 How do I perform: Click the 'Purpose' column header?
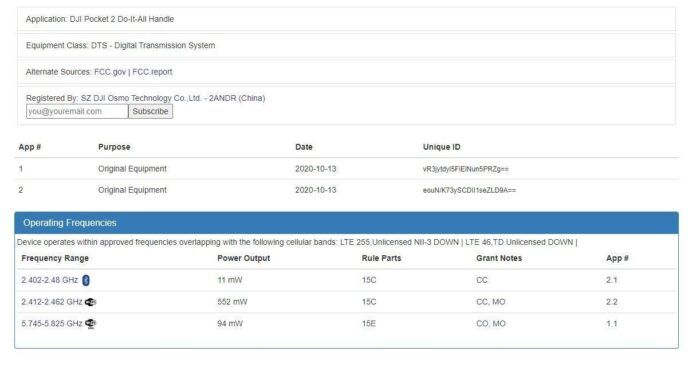click(114, 147)
